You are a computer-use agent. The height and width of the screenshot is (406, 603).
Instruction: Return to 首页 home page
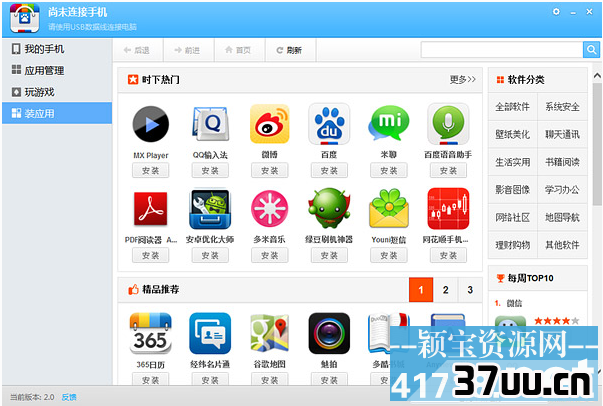pyautogui.click(x=239, y=50)
